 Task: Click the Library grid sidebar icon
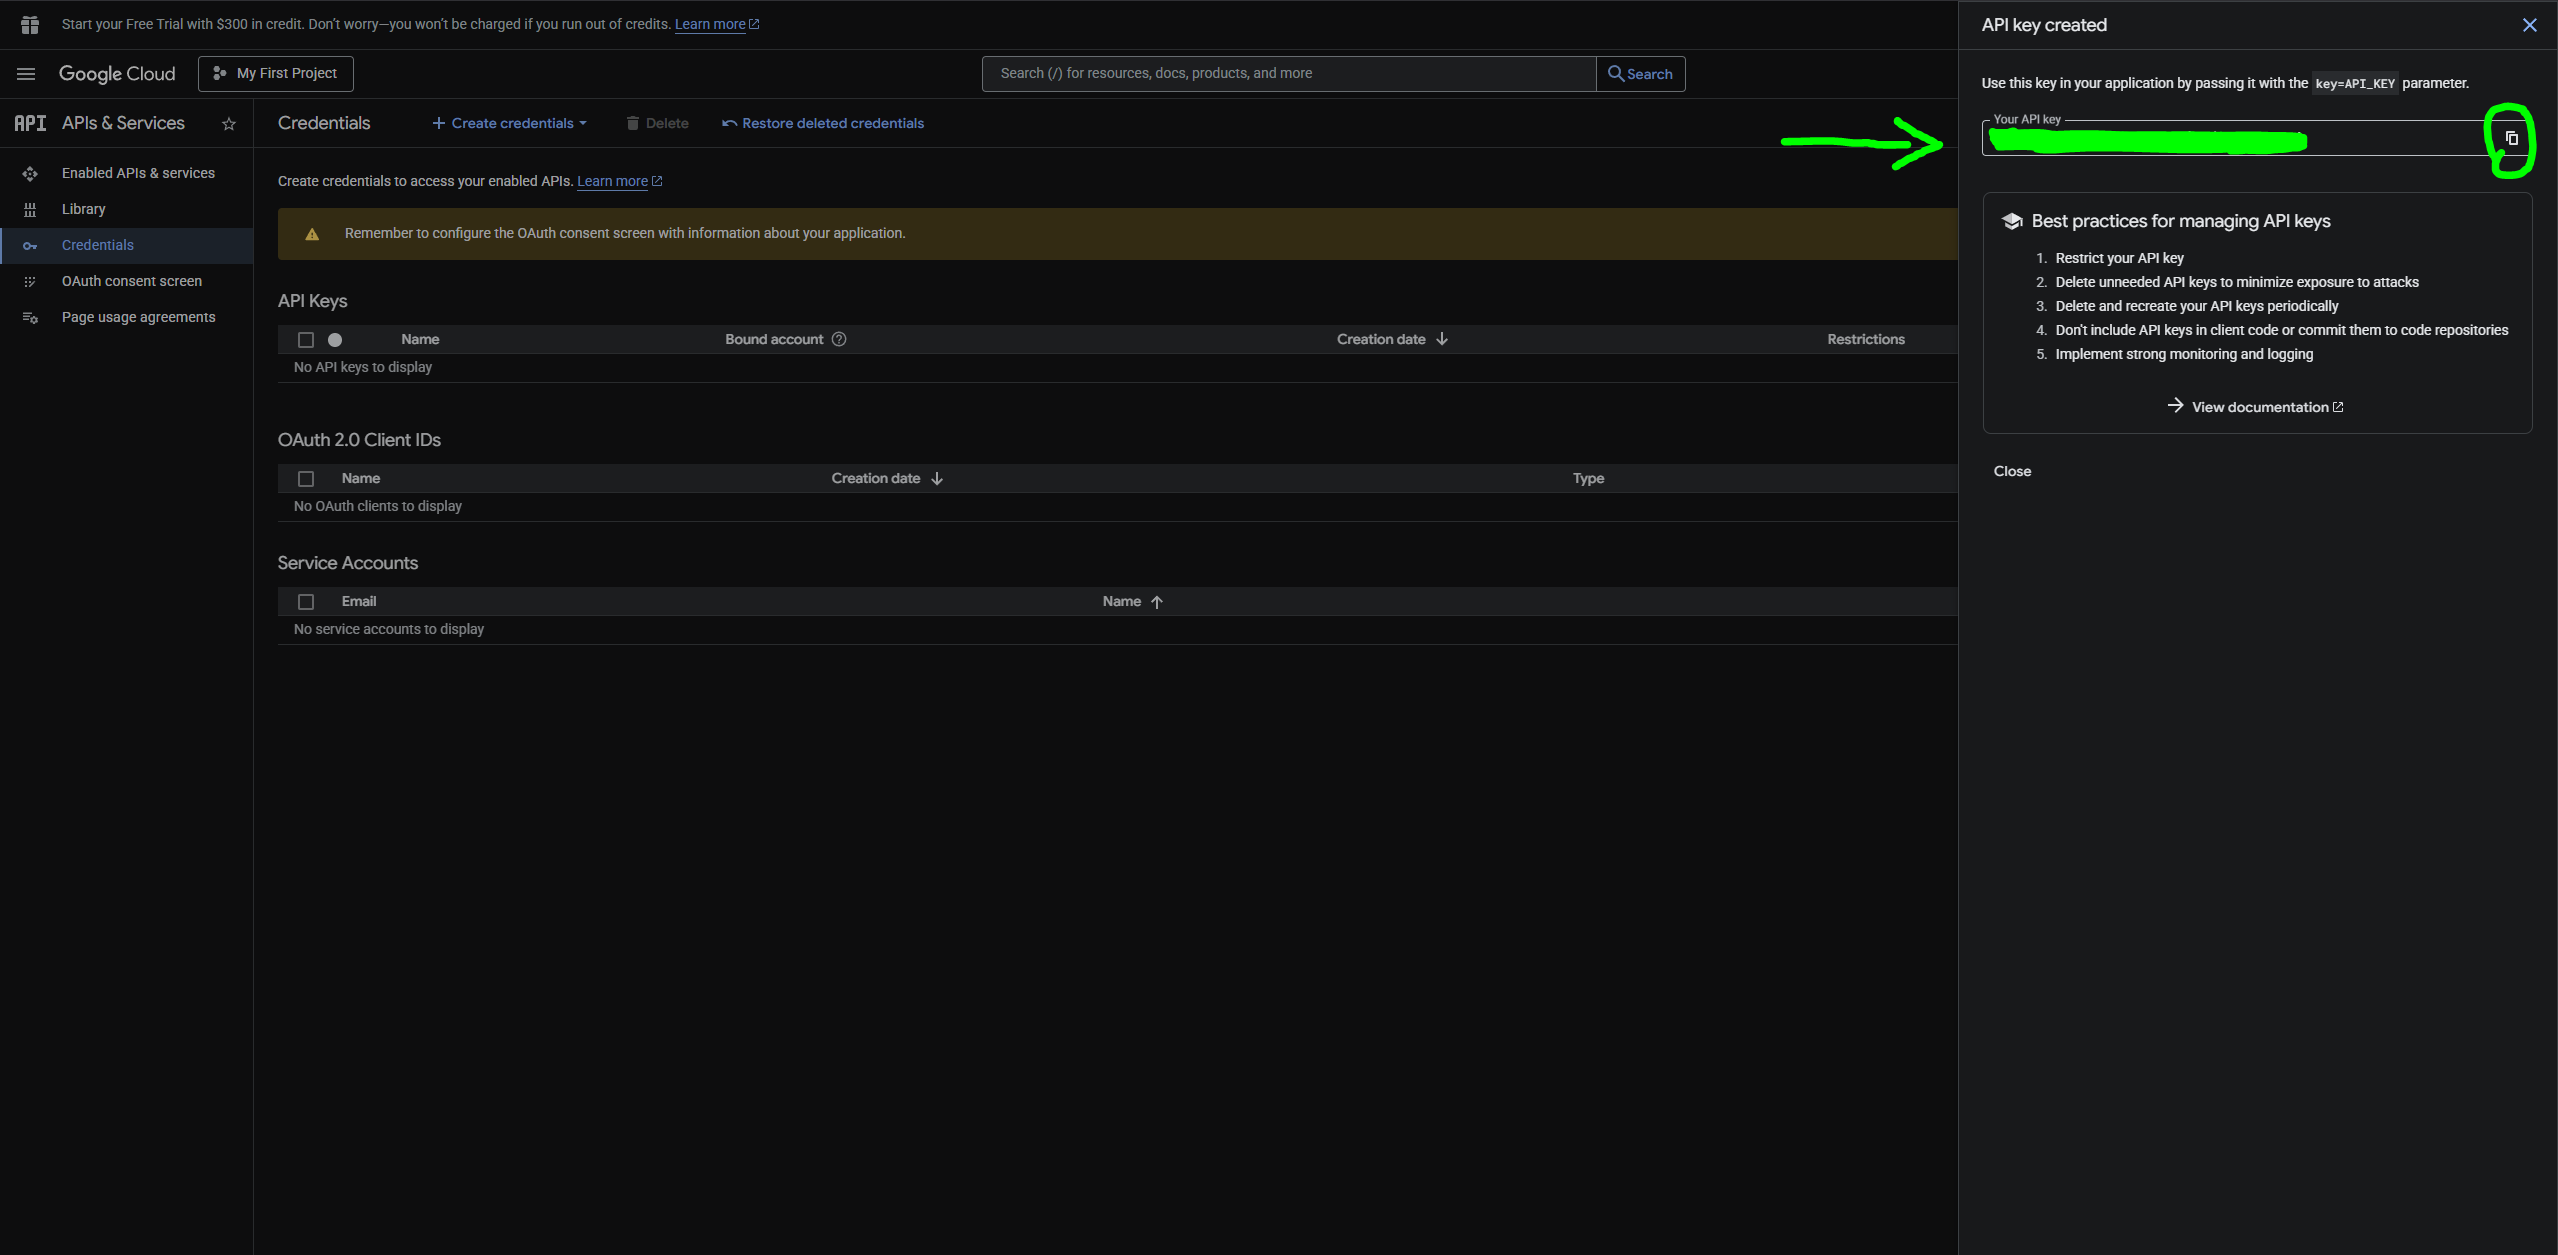click(x=30, y=210)
